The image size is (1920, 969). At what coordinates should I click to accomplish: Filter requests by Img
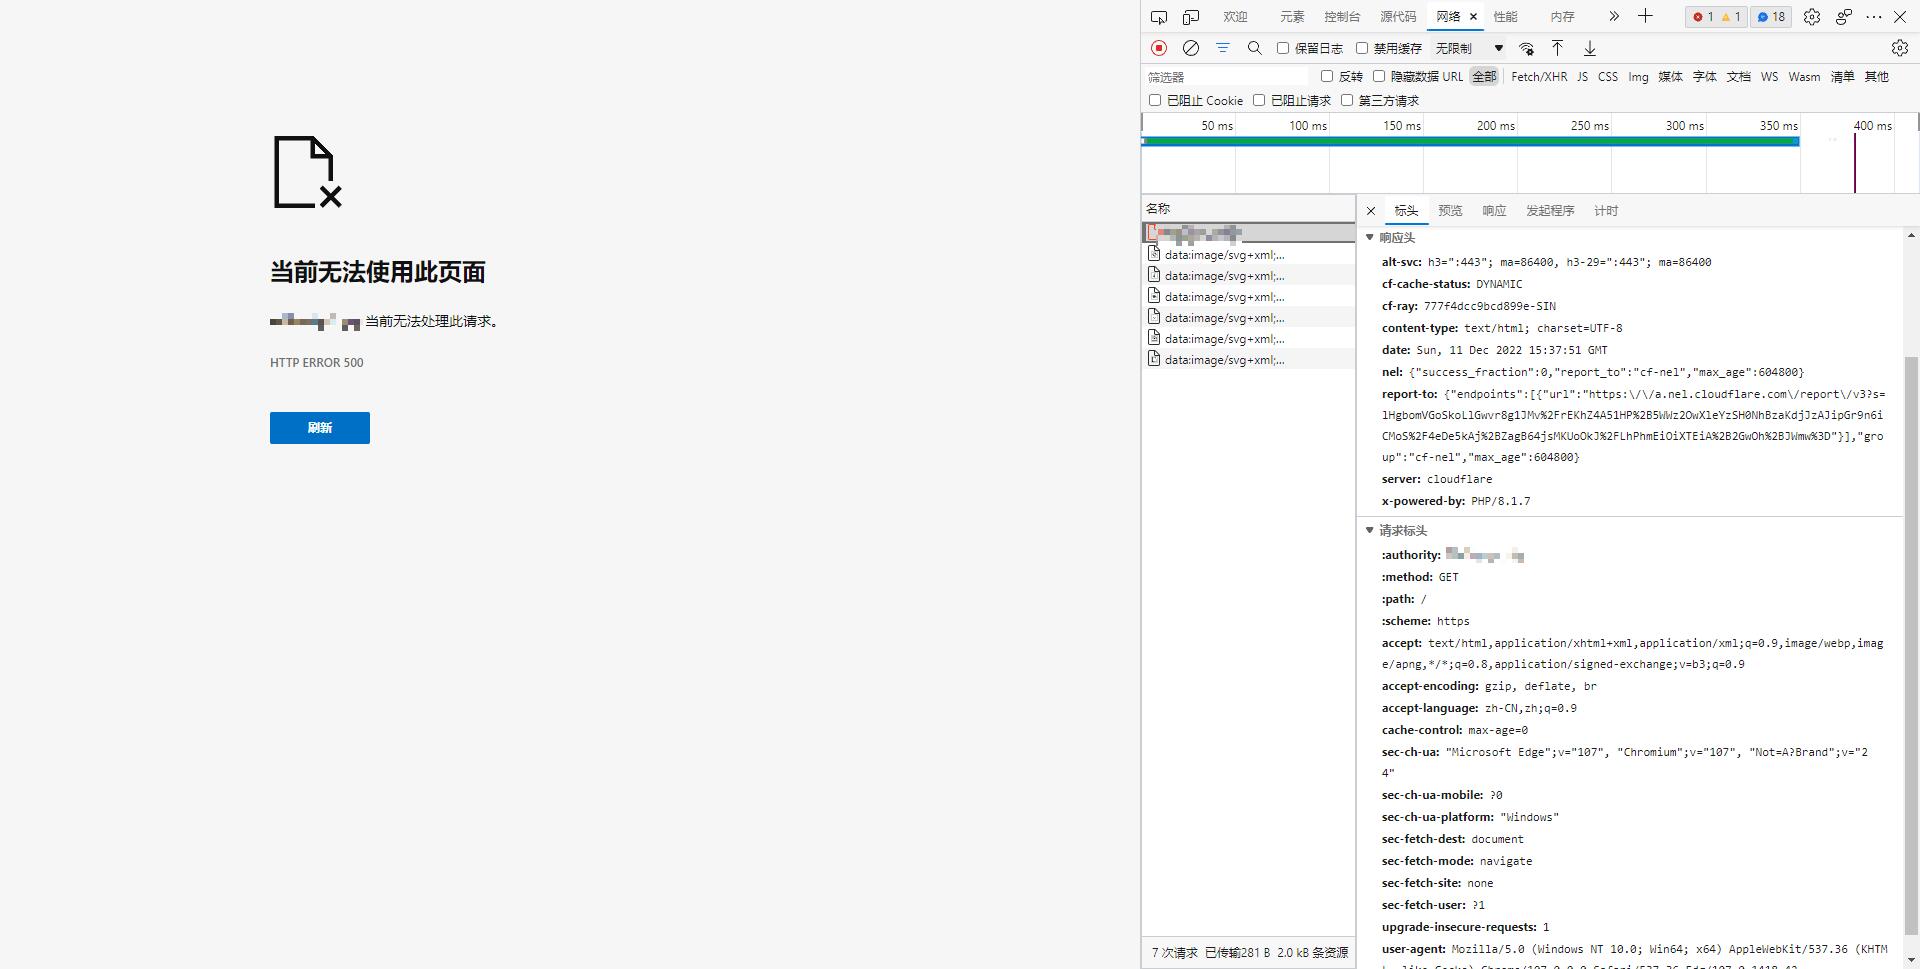(x=1638, y=76)
